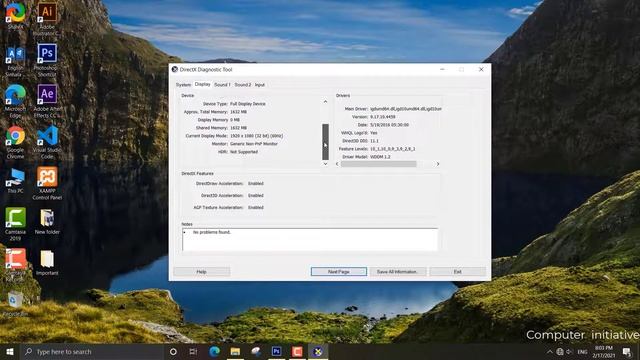This screenshot has width=640, height=360.
Task: Launch Edge from the taskbar
Action: 214,351
